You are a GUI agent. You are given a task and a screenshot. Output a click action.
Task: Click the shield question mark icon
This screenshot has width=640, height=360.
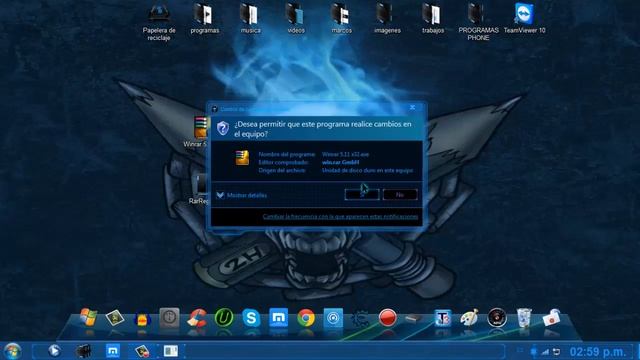(x=223, y=128)
